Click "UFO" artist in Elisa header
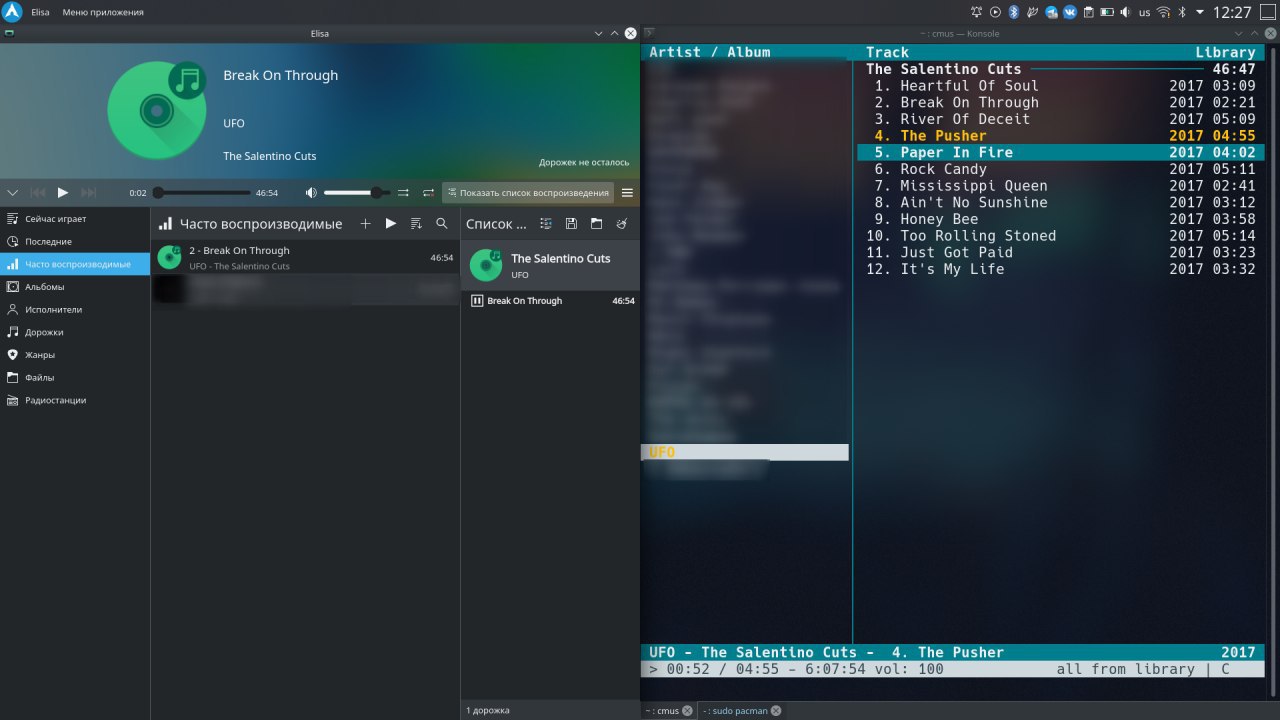Viewport: 1280px width, 720px height. tap(234, 123)
